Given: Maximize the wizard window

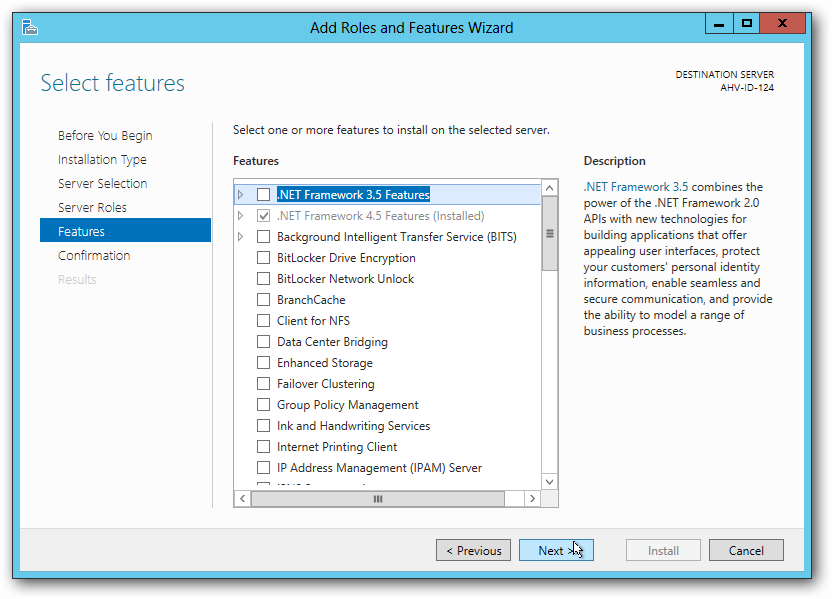Looking at the screenshot, I should click(x=747, y=23).
